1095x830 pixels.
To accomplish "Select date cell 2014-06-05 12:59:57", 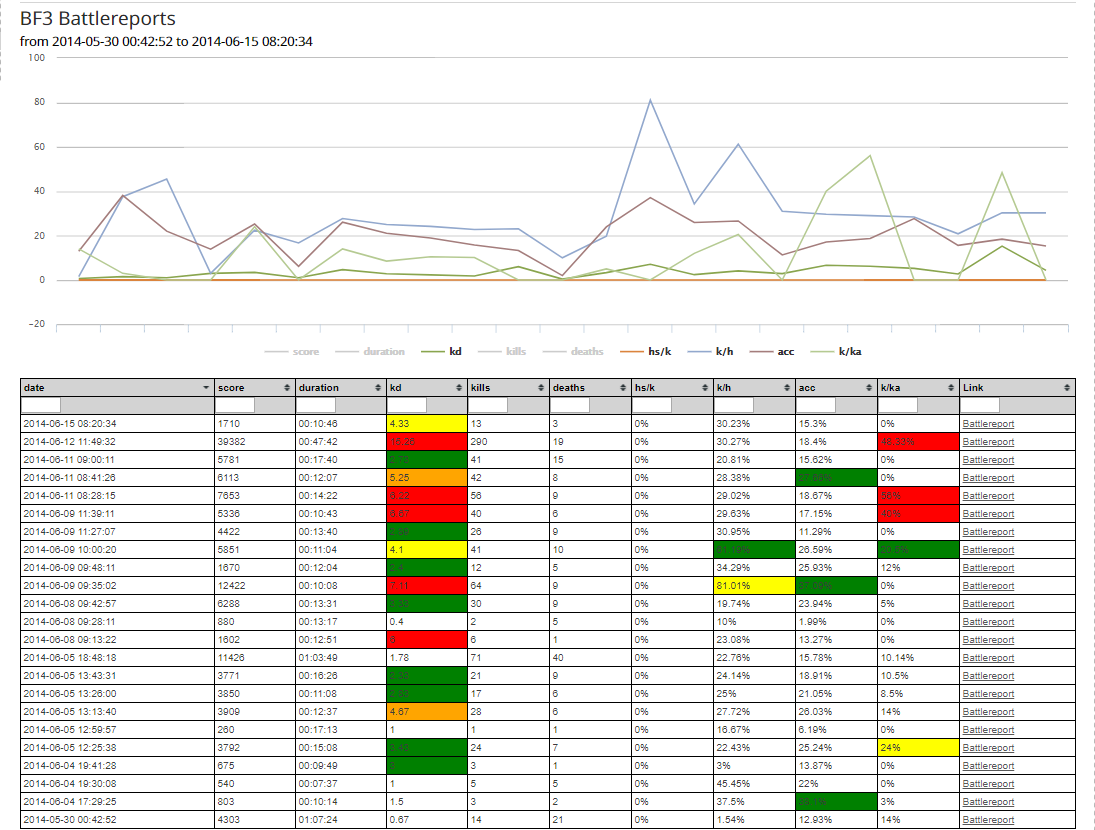I will (117, 730).
